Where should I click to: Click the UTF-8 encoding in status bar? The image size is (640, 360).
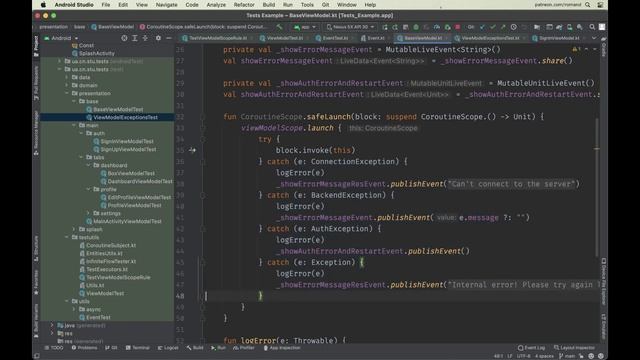click(x=524, y=356)
